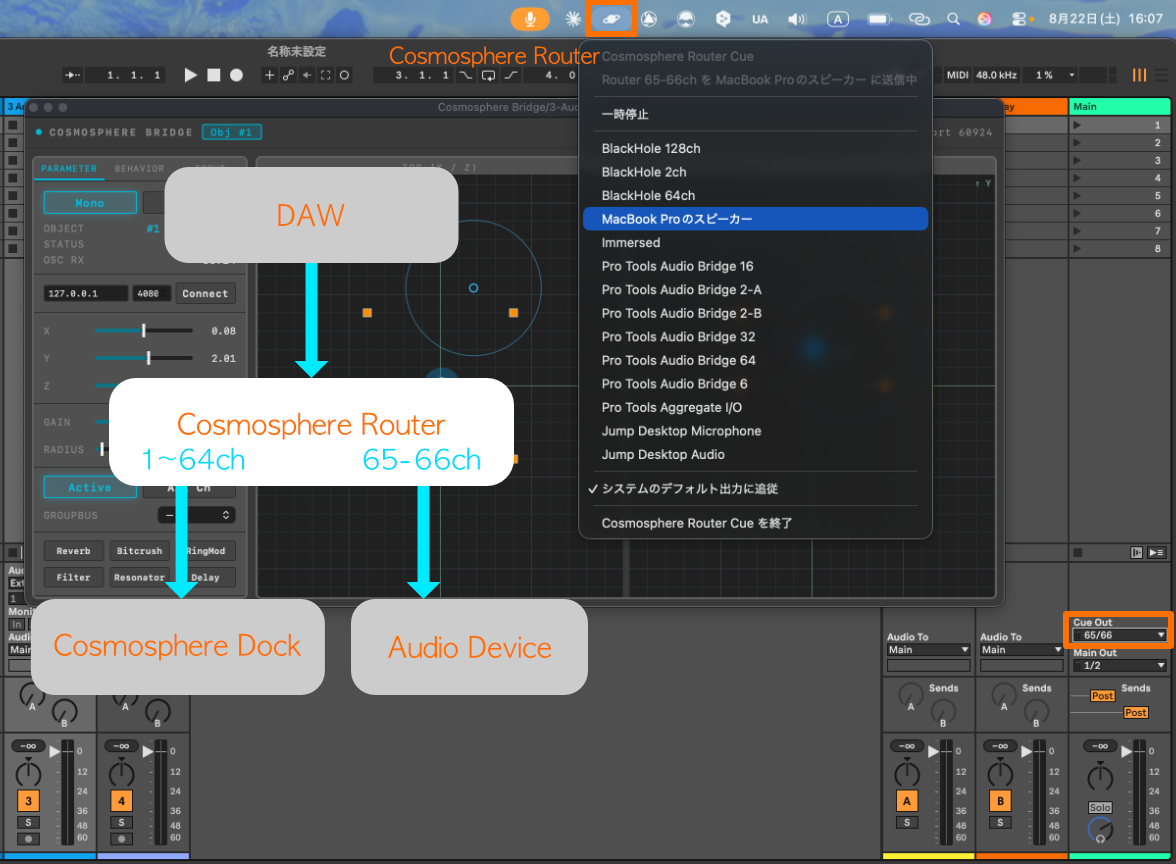Click the 127.0.0.1 IP address field
This screenshot has width=1176, height=864.
[86, 293]
